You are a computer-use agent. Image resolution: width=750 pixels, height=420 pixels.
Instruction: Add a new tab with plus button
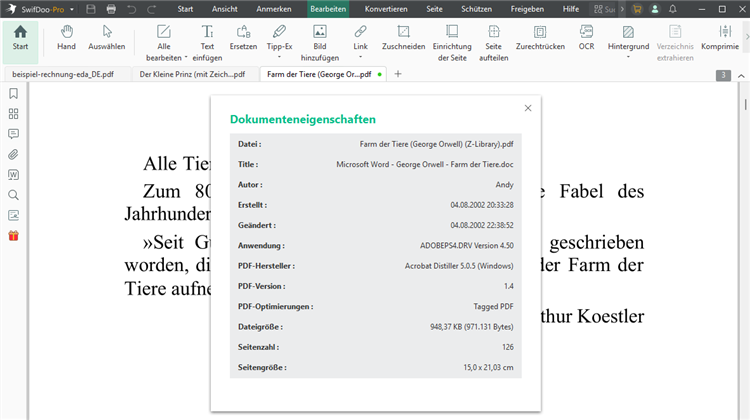pyautogui.click(x=398, y=74)
